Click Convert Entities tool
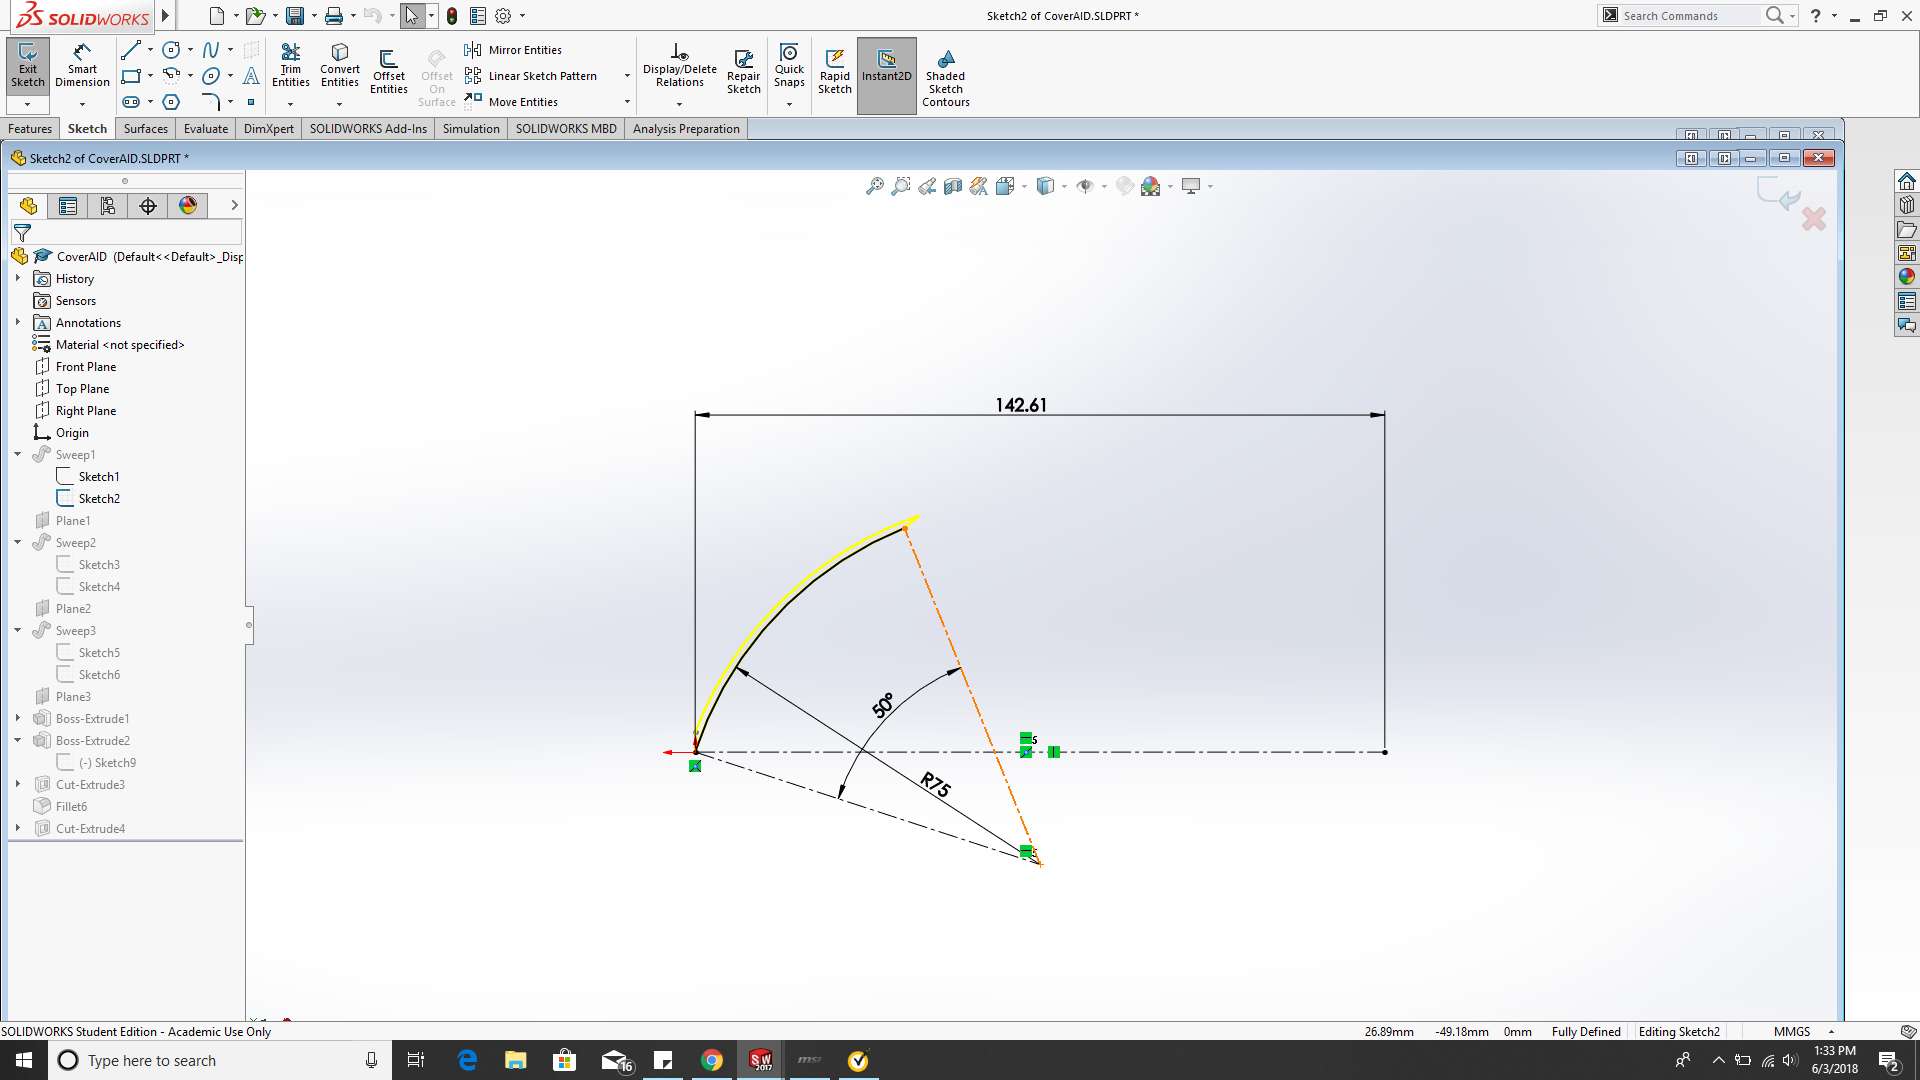 tap(340, 66)
